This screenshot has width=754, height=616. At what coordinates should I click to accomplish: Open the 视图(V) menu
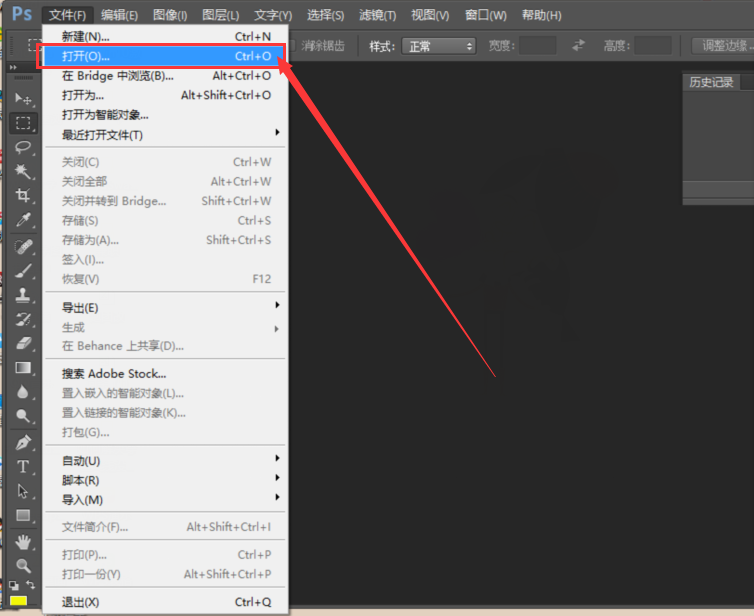pos(430,15)
